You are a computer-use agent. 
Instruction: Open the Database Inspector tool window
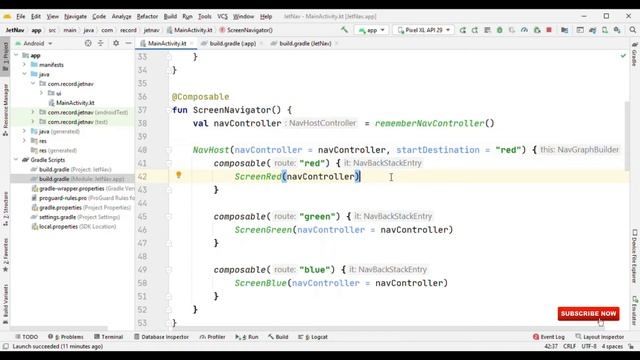pyautogui.click(x=162, y=337)
